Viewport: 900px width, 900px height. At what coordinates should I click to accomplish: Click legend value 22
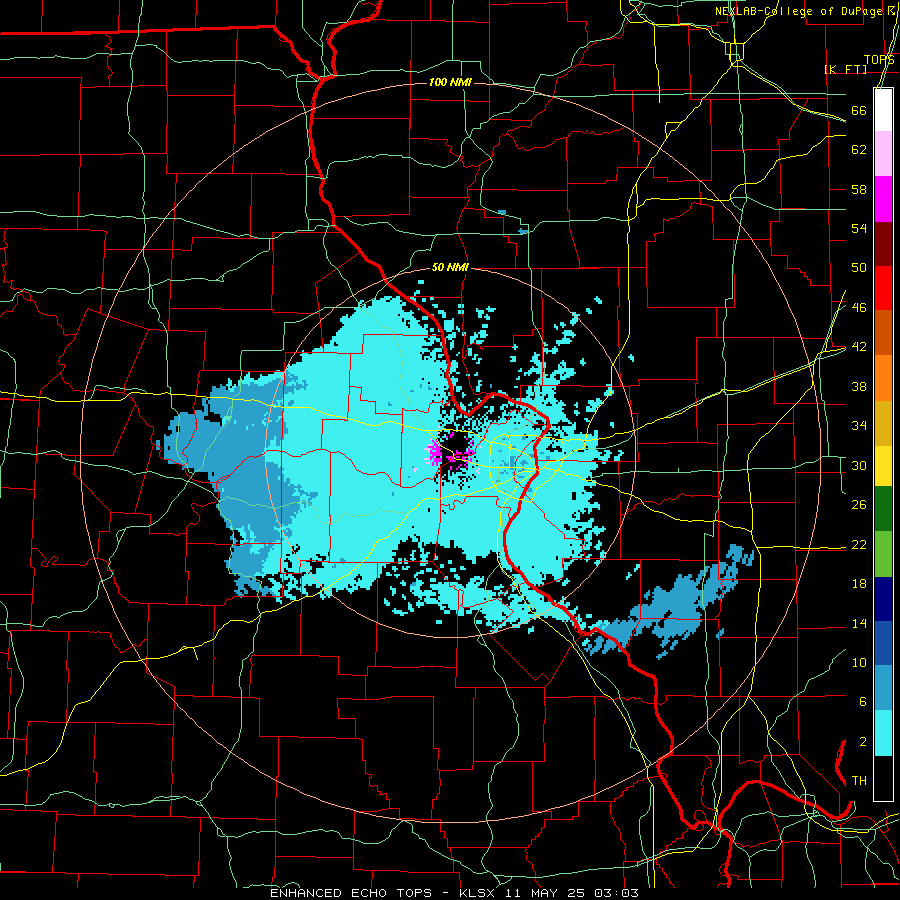tap(859, 544)
